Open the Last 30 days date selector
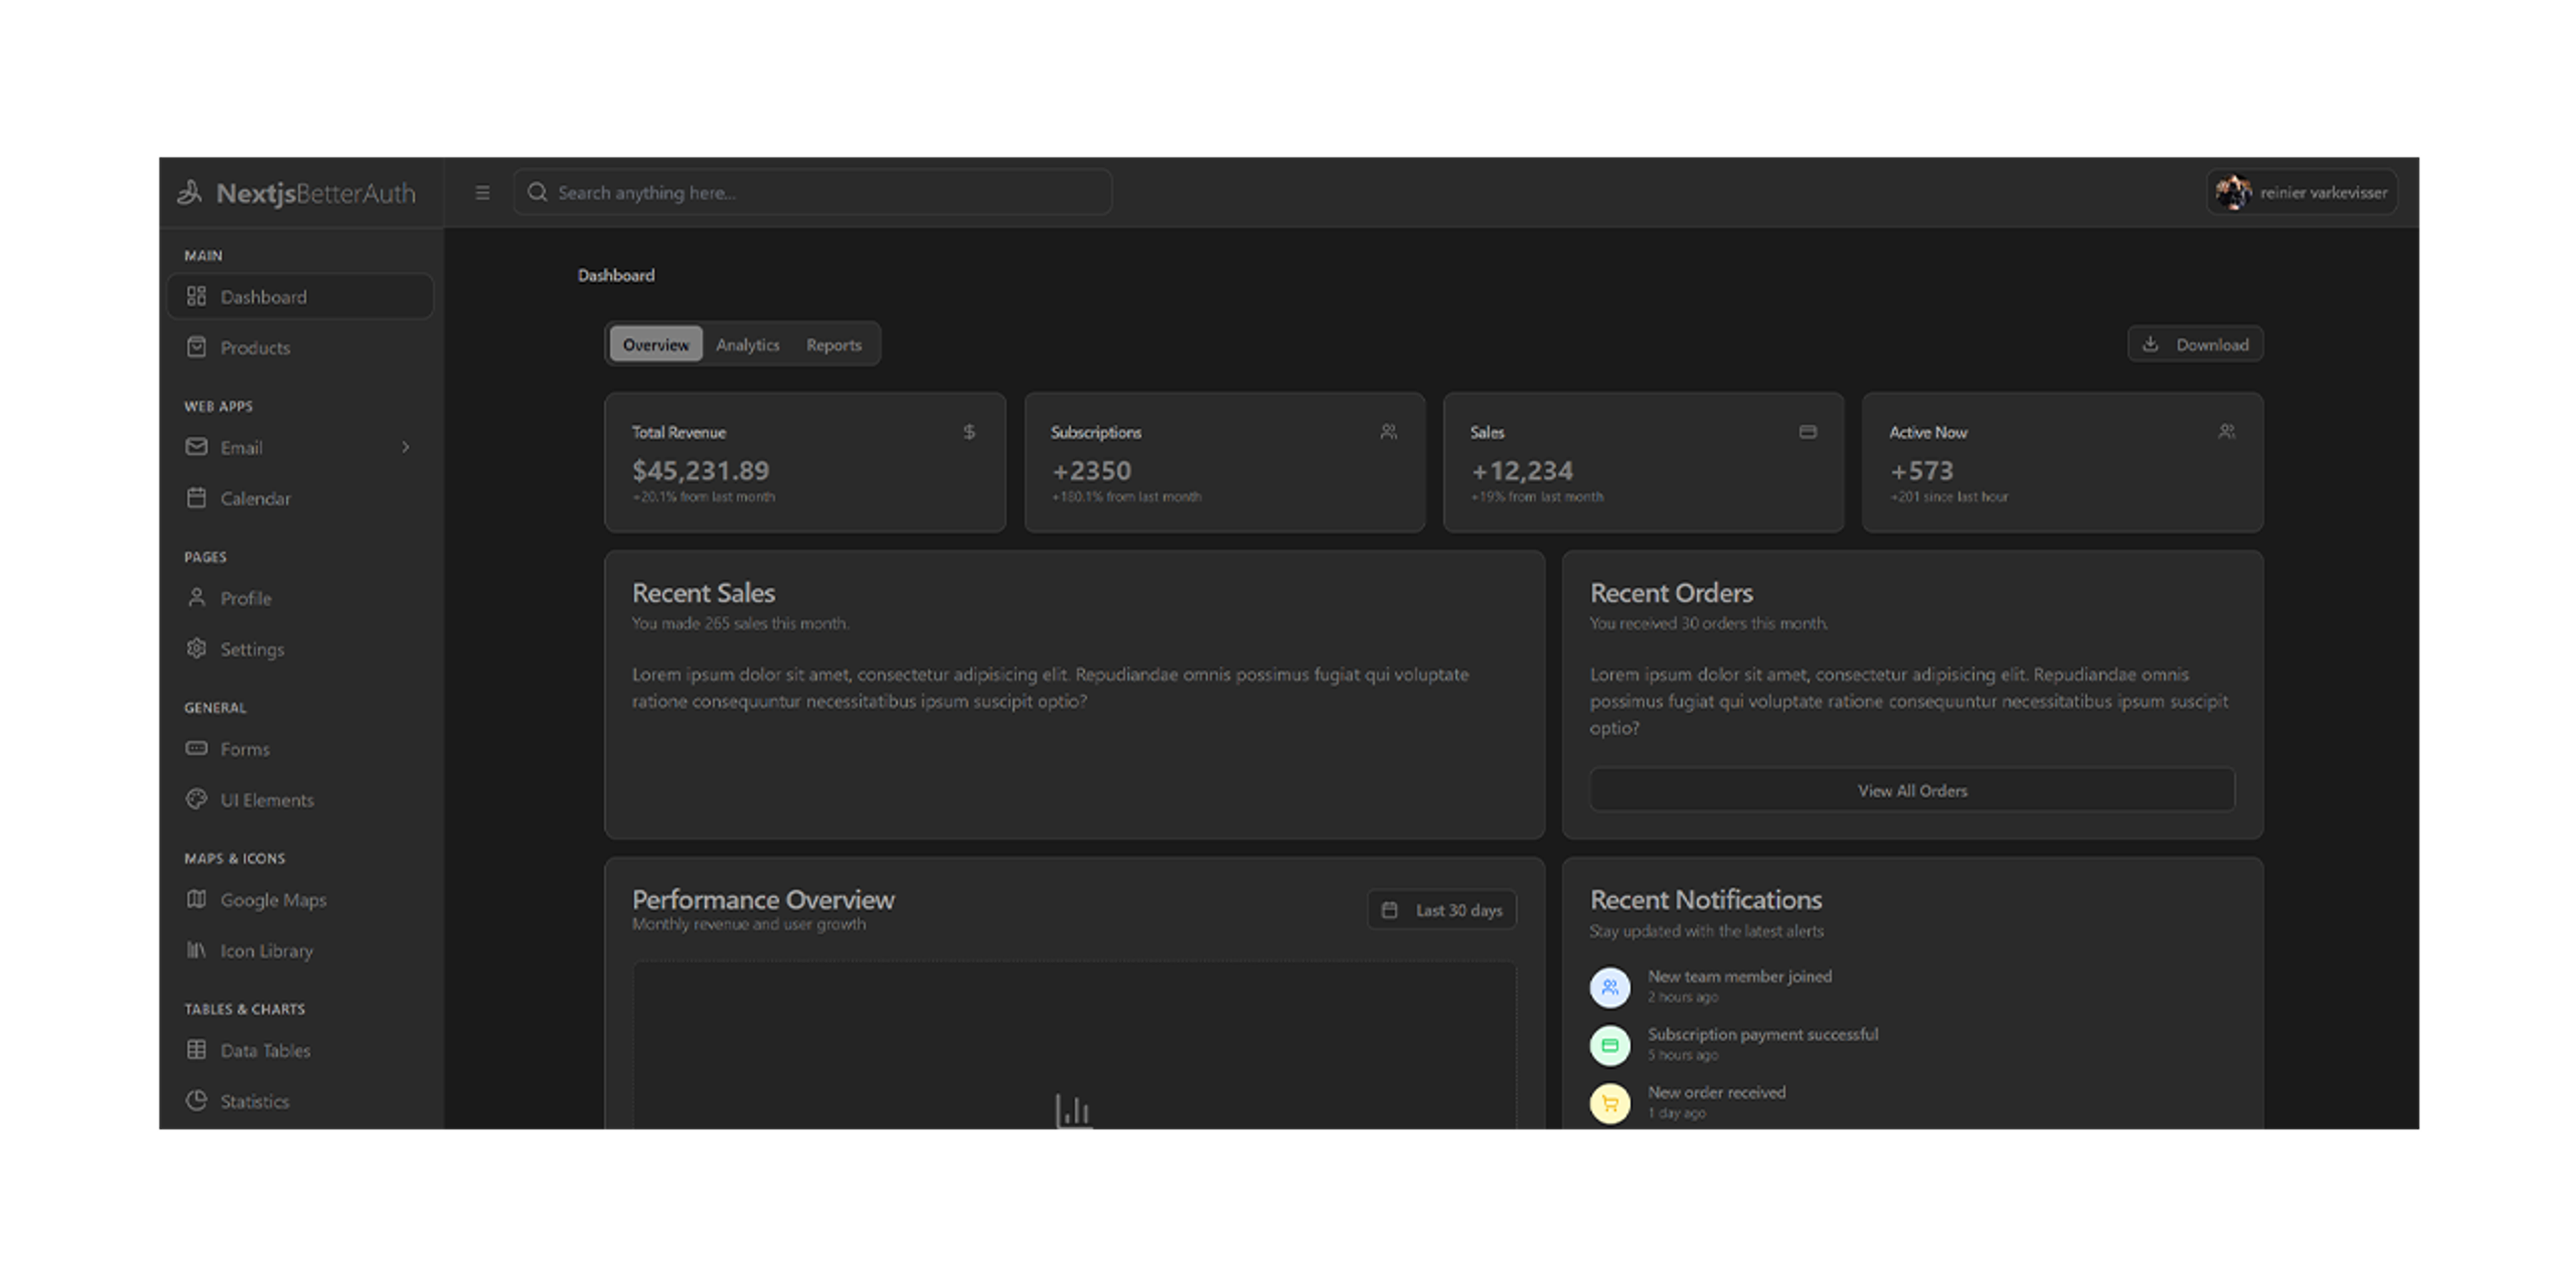The width and height of the screenshot is (2576, 1288). (x=1441, y=910)
